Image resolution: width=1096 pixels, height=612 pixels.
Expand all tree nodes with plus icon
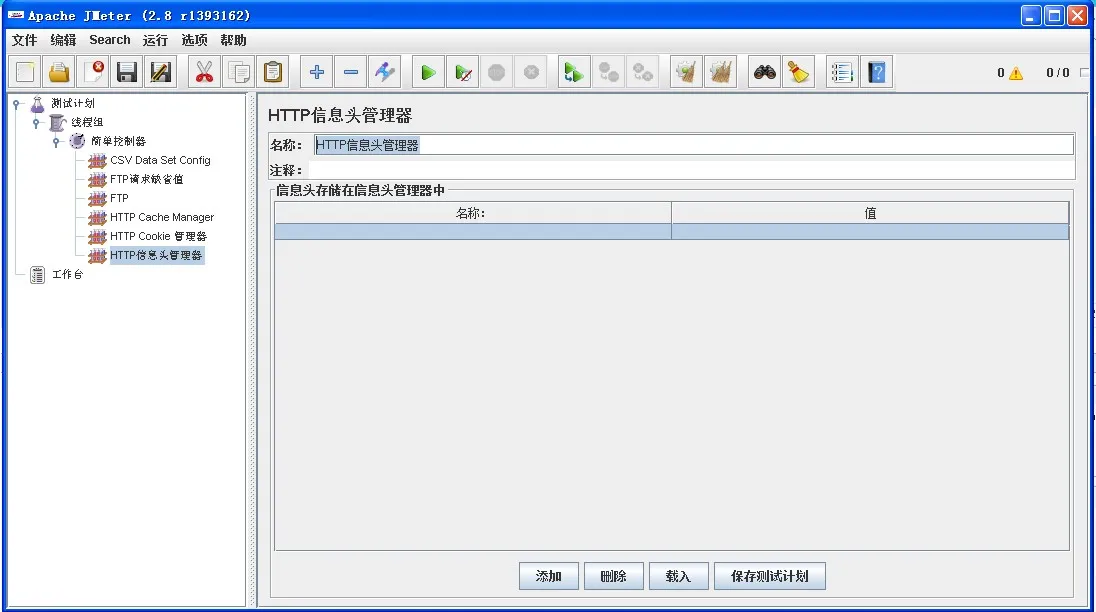pos(317,72)
